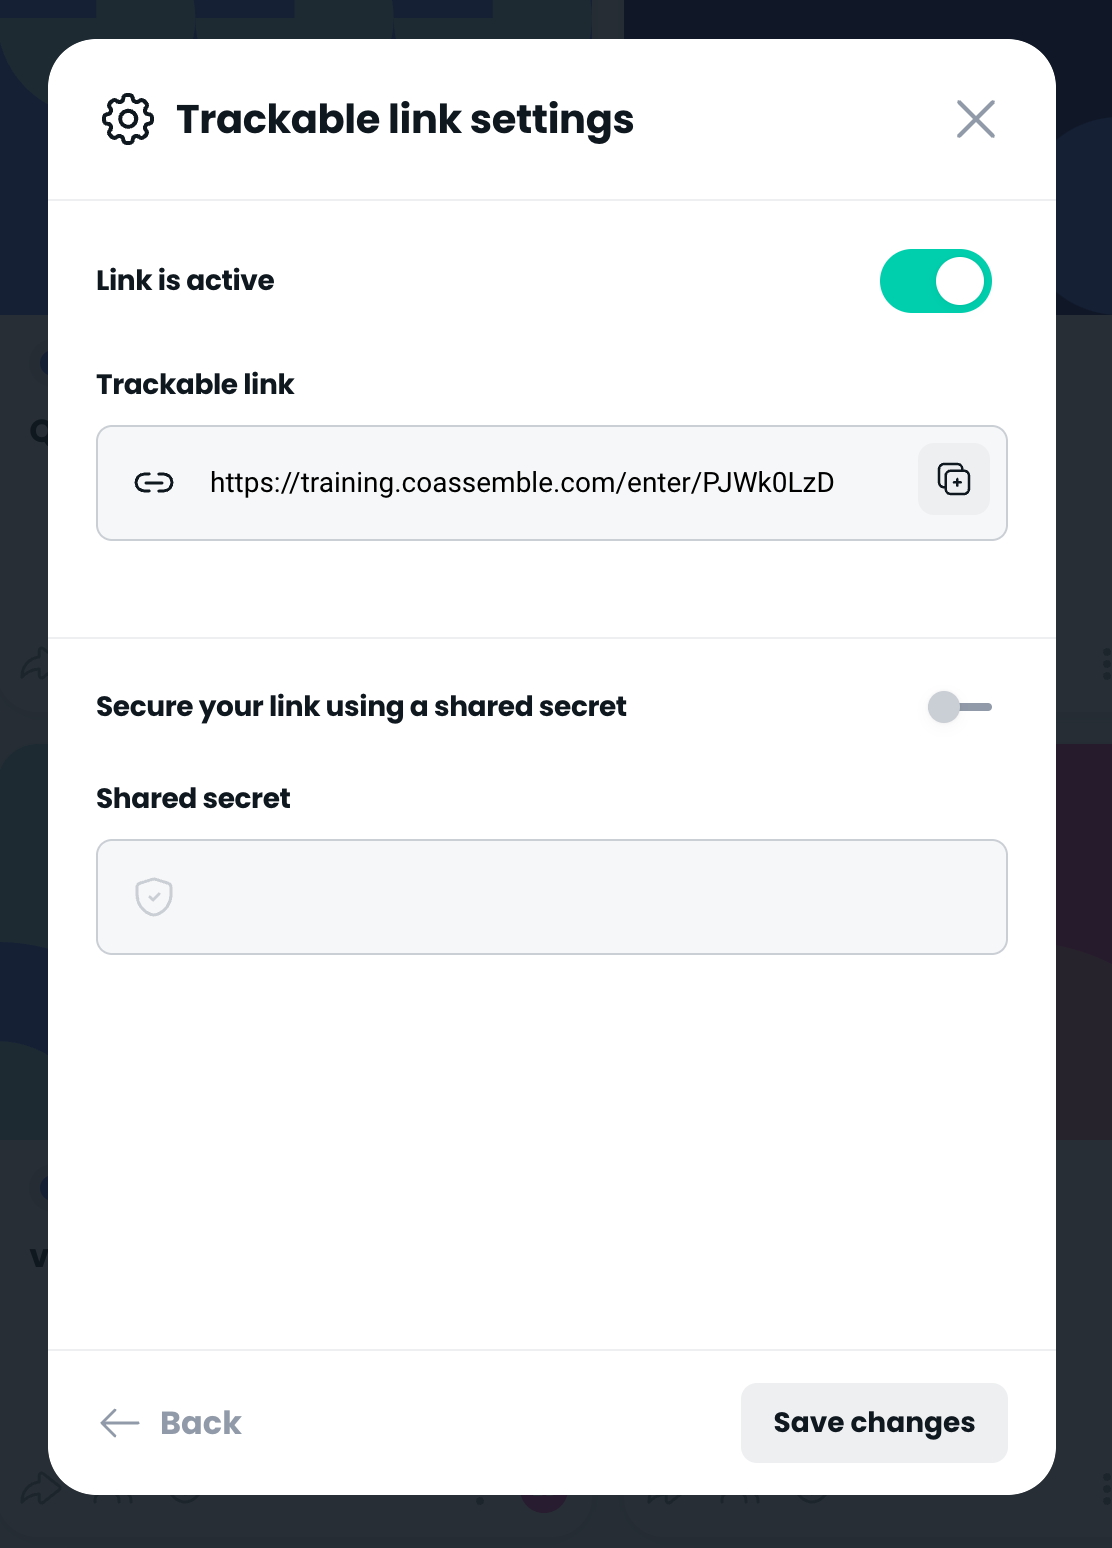Click the Trackable link settings title
Screen dimensions: 1112x1548
[x=405, y=120]
